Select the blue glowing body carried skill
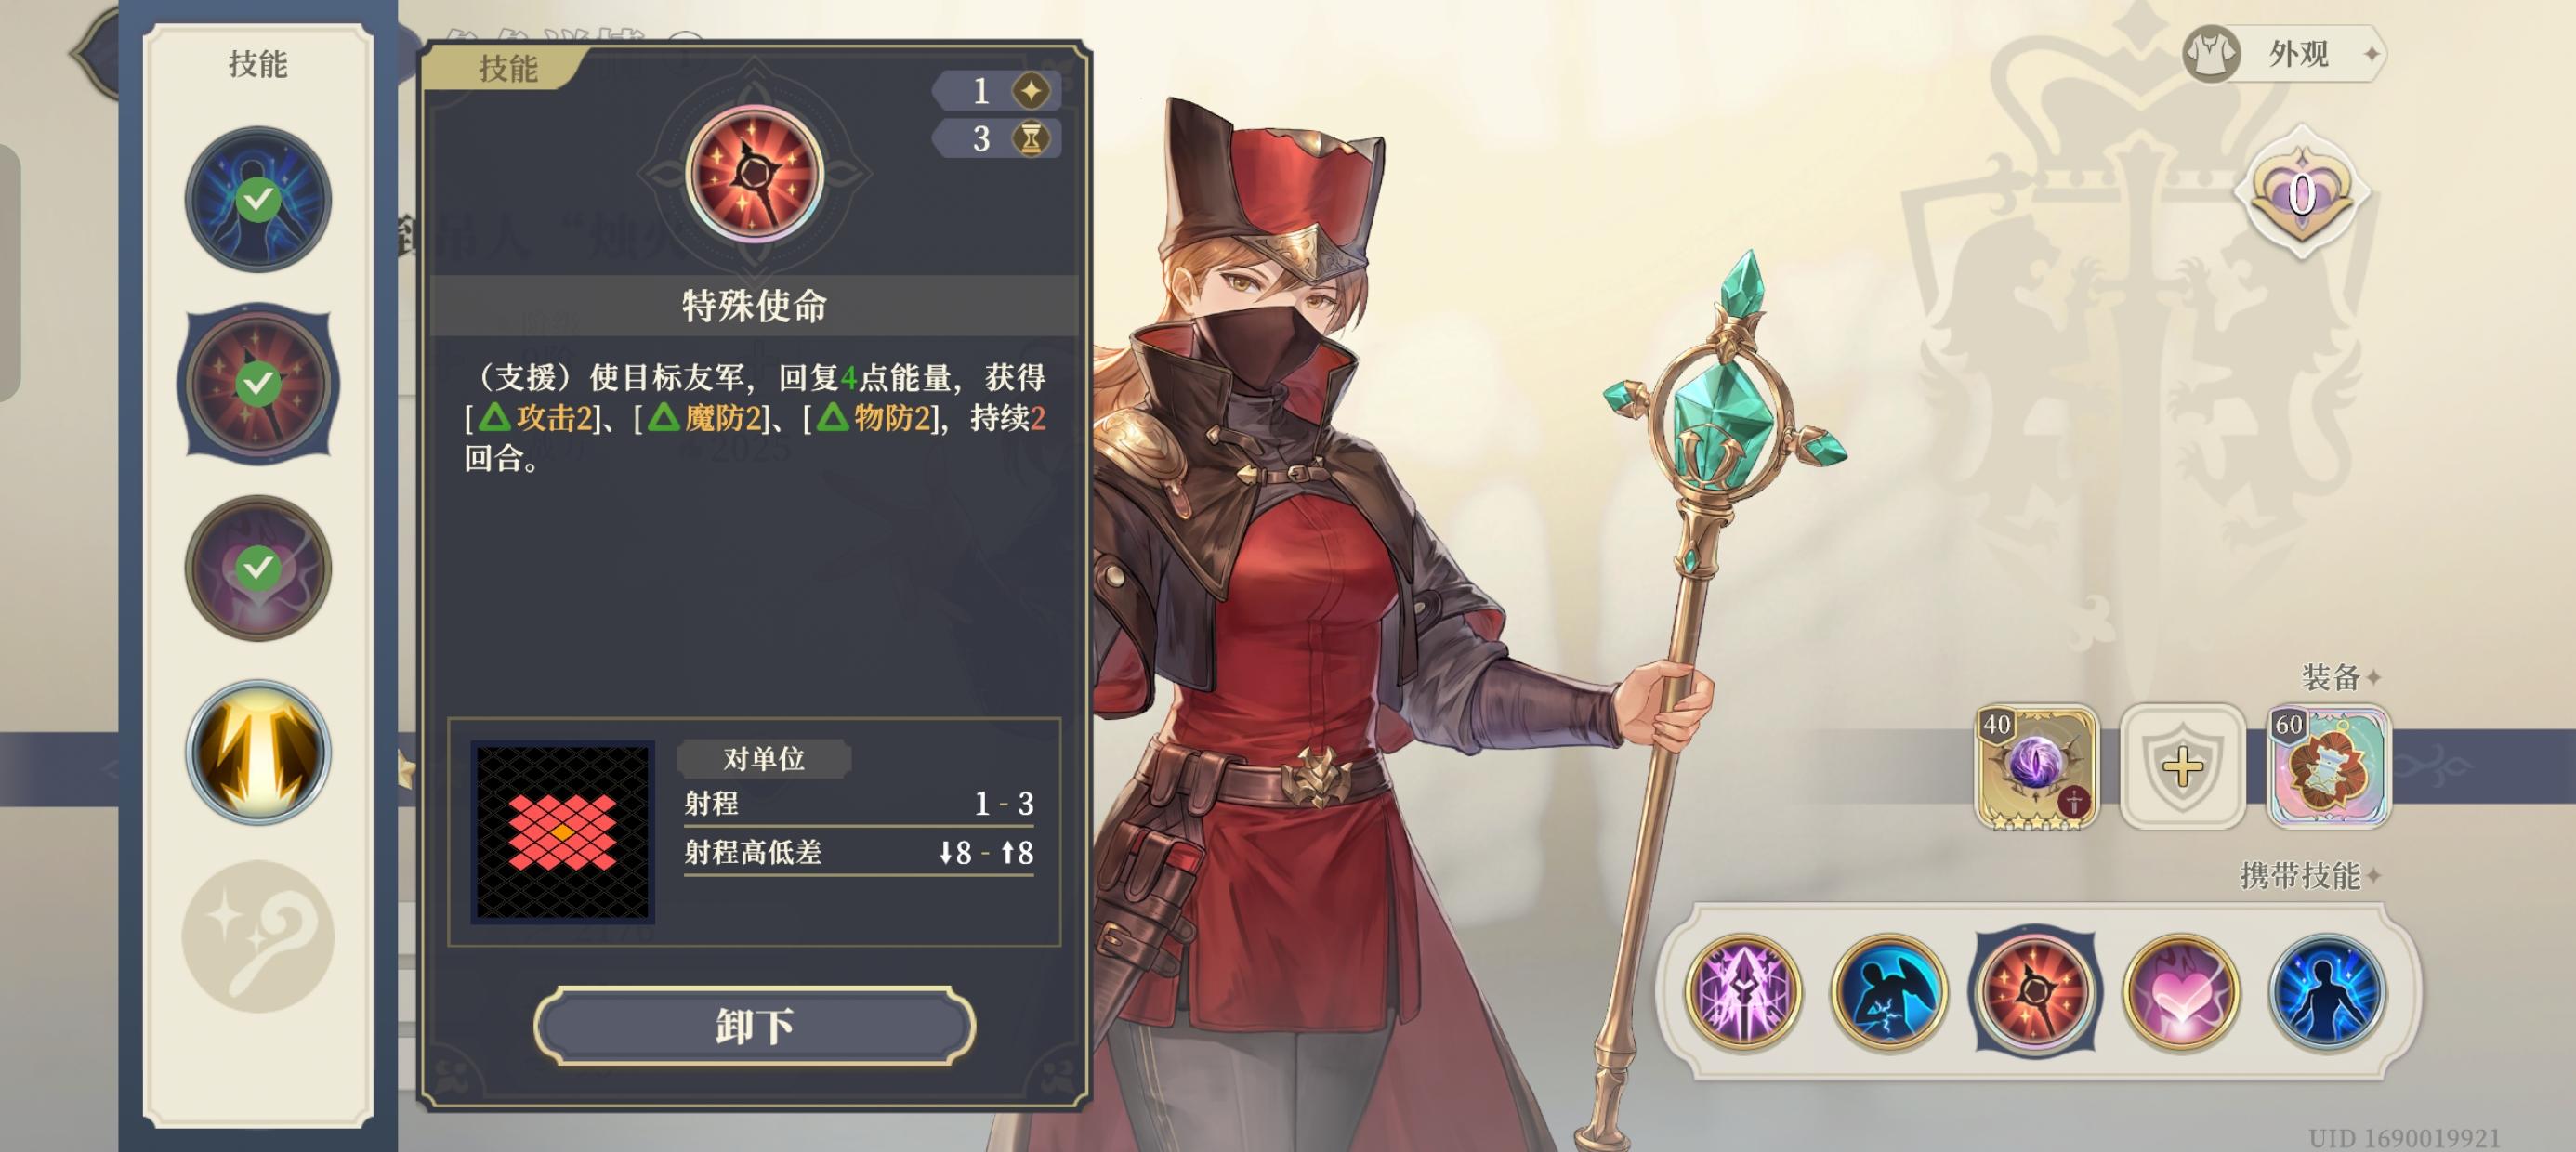The height and width of the screenshot is (1152, 2576). point(2327,991)
